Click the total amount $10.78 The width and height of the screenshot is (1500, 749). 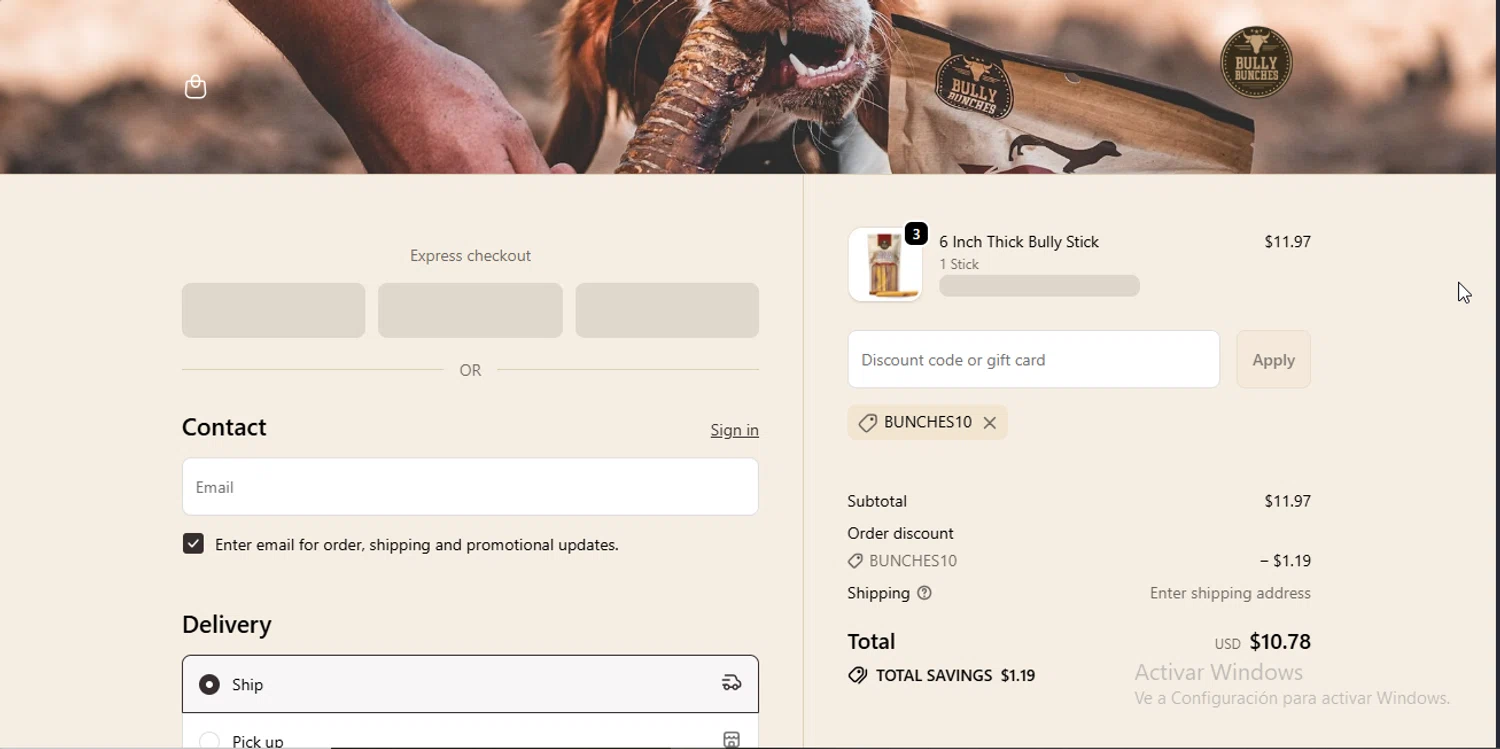[x=1280, y=642]
